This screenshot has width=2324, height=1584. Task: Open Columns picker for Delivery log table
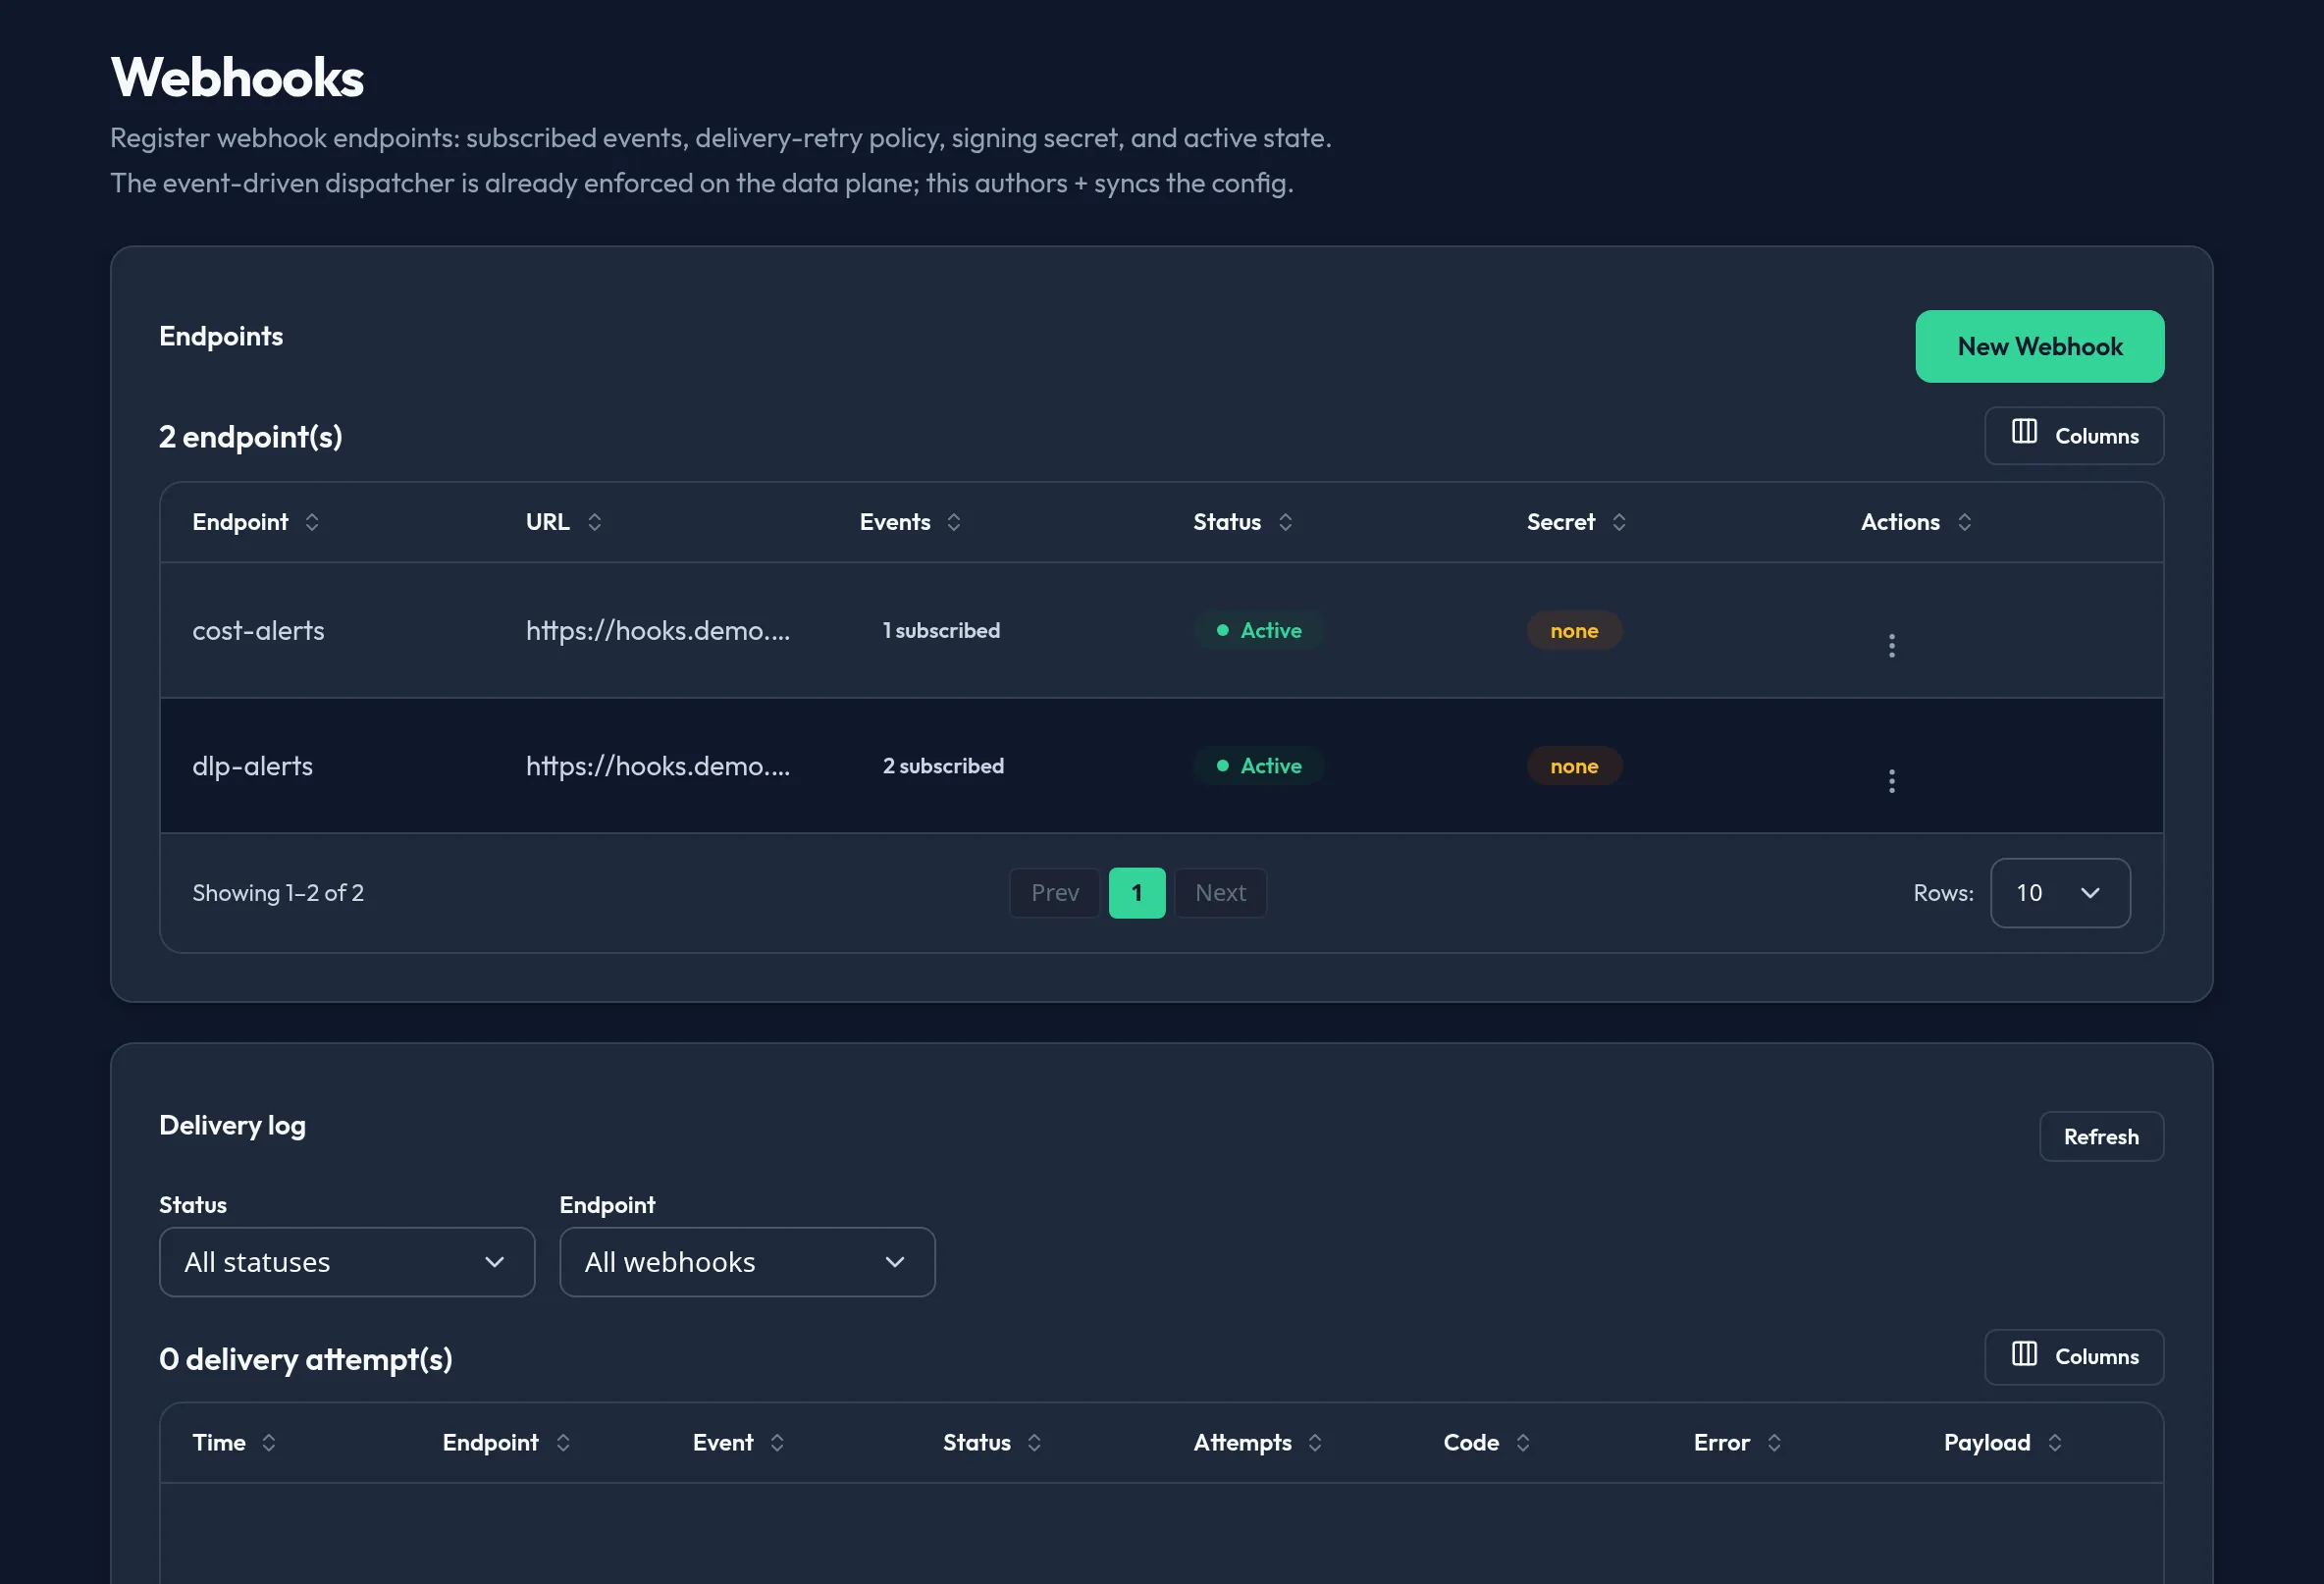click(2074, 1356)
